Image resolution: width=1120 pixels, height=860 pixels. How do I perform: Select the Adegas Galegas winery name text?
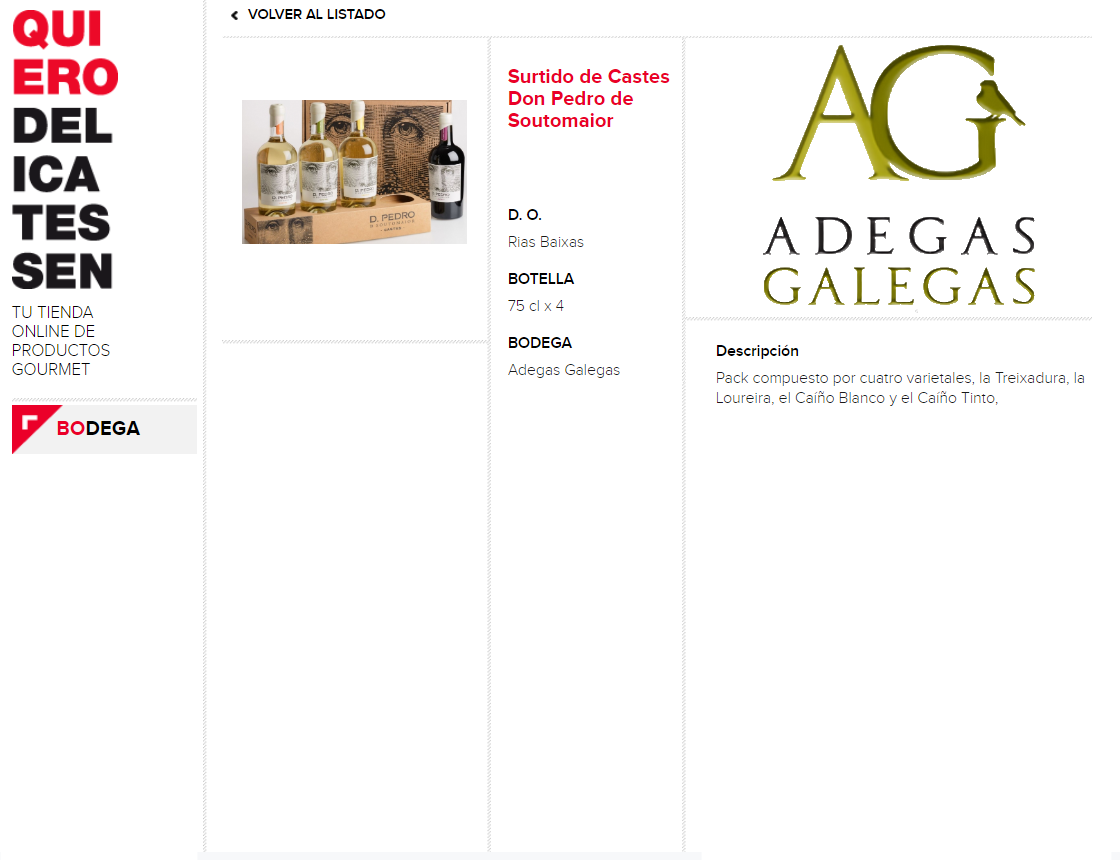click(x=564, y=370)
